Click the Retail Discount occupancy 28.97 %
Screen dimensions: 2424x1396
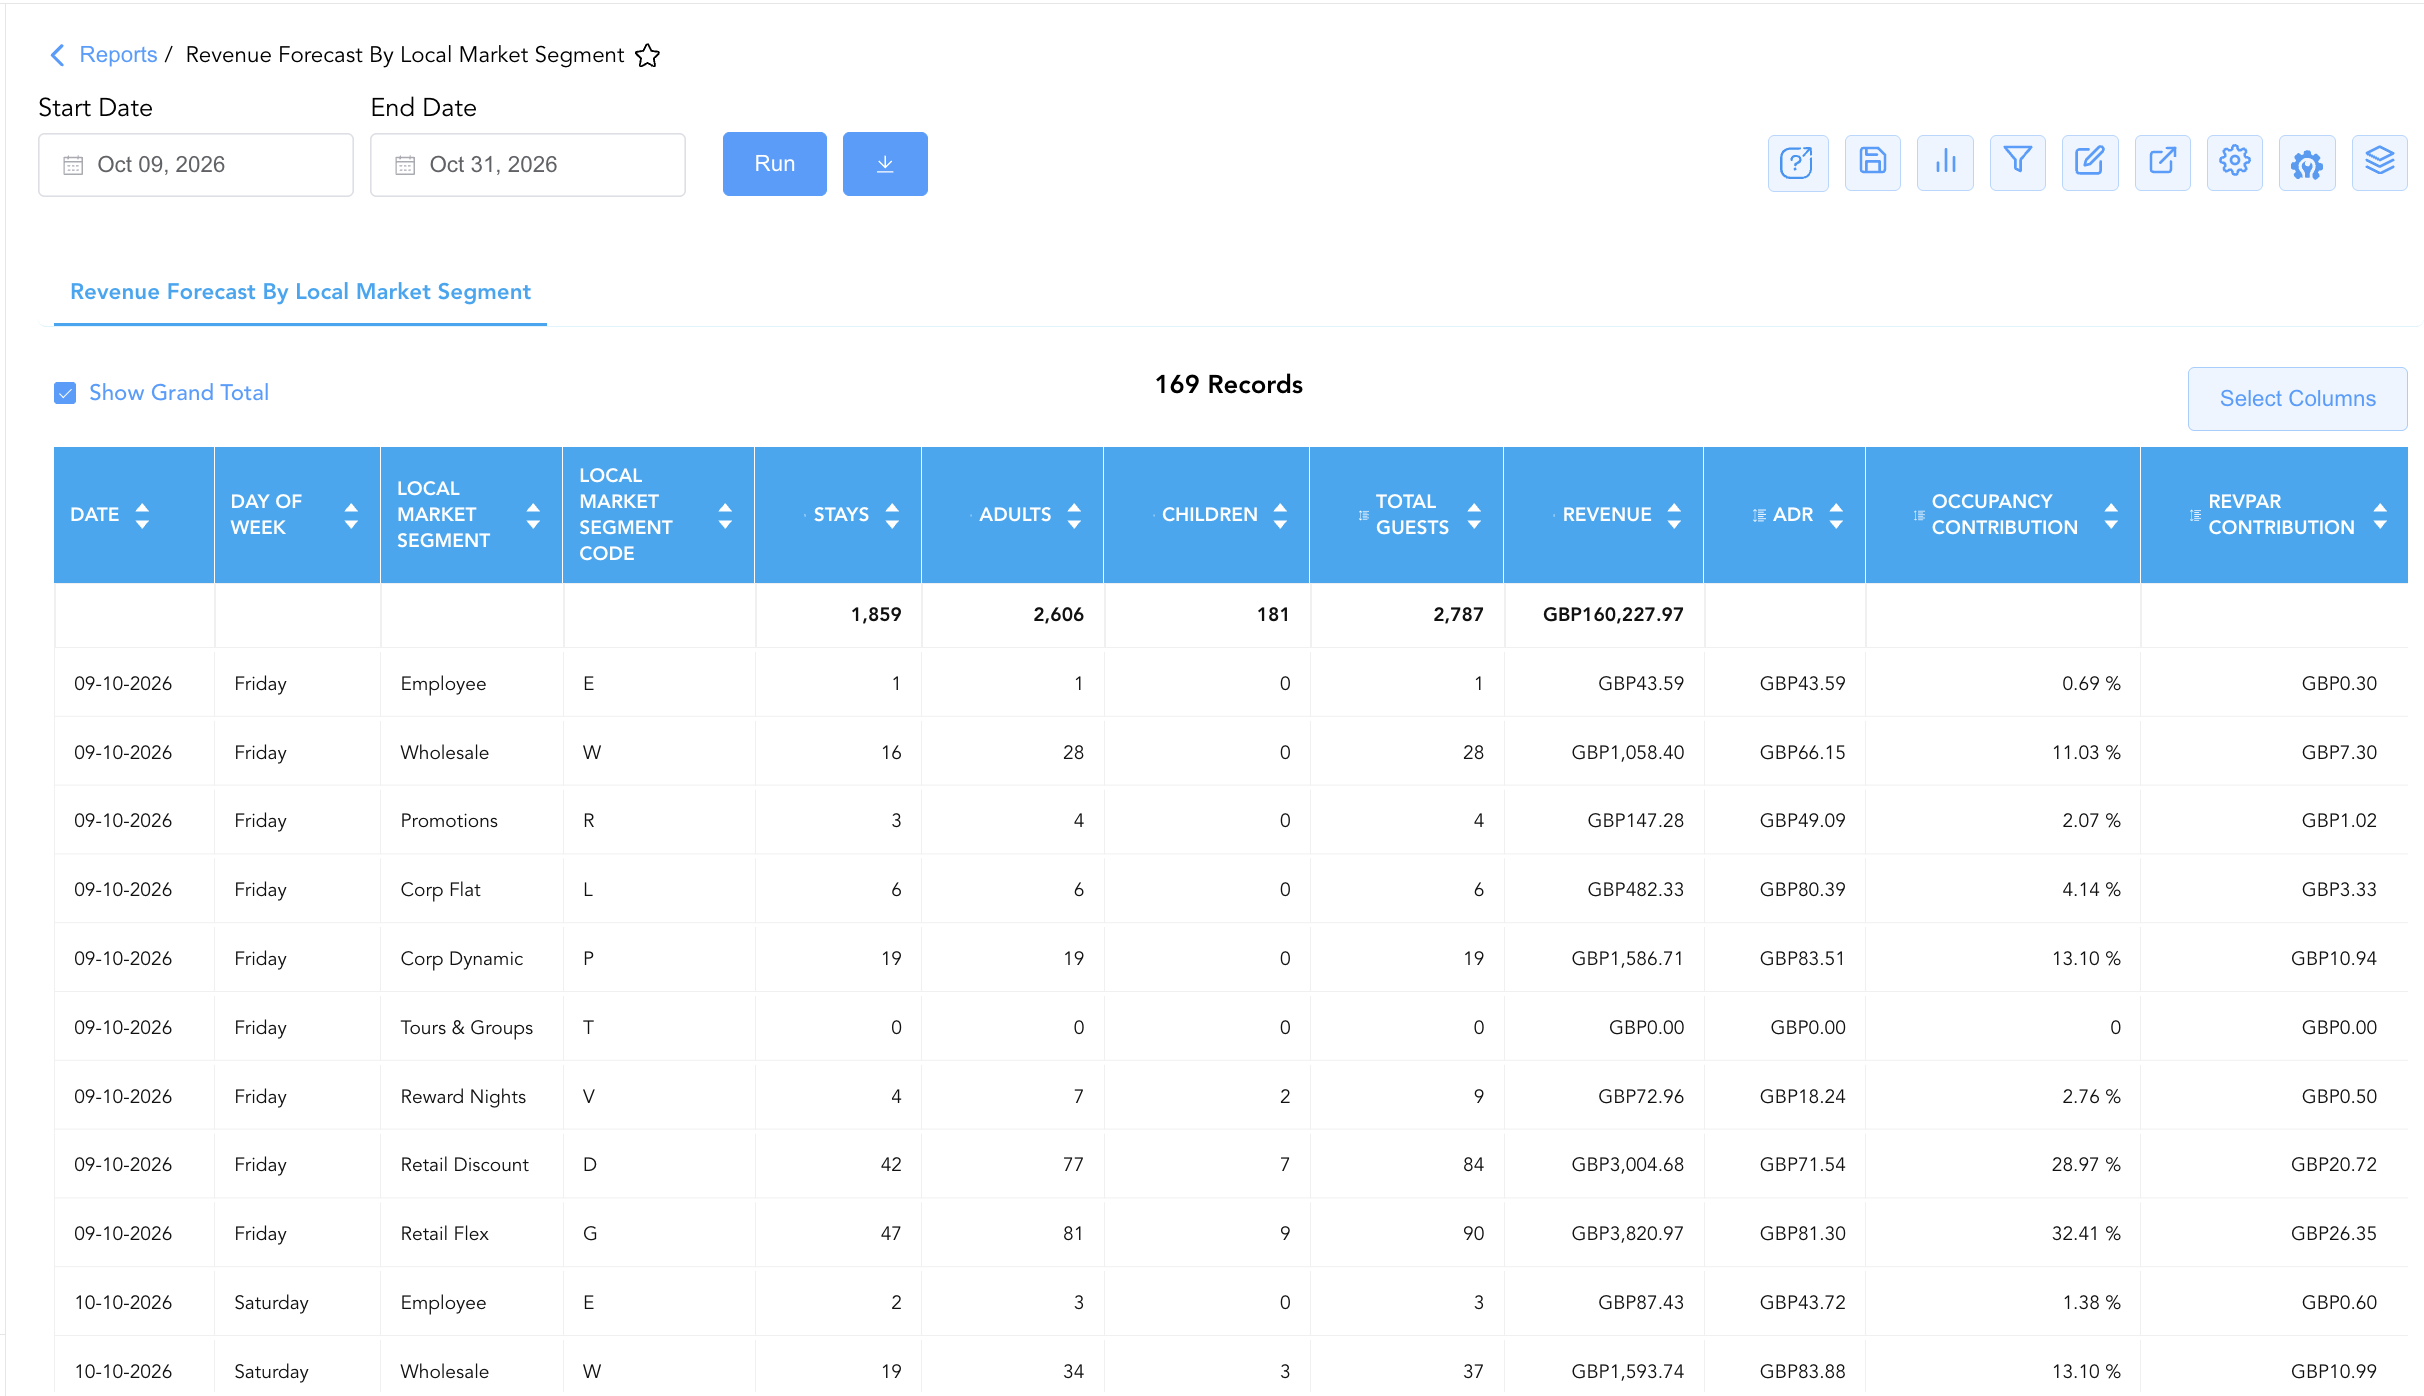click(x=2086, y=1164)
